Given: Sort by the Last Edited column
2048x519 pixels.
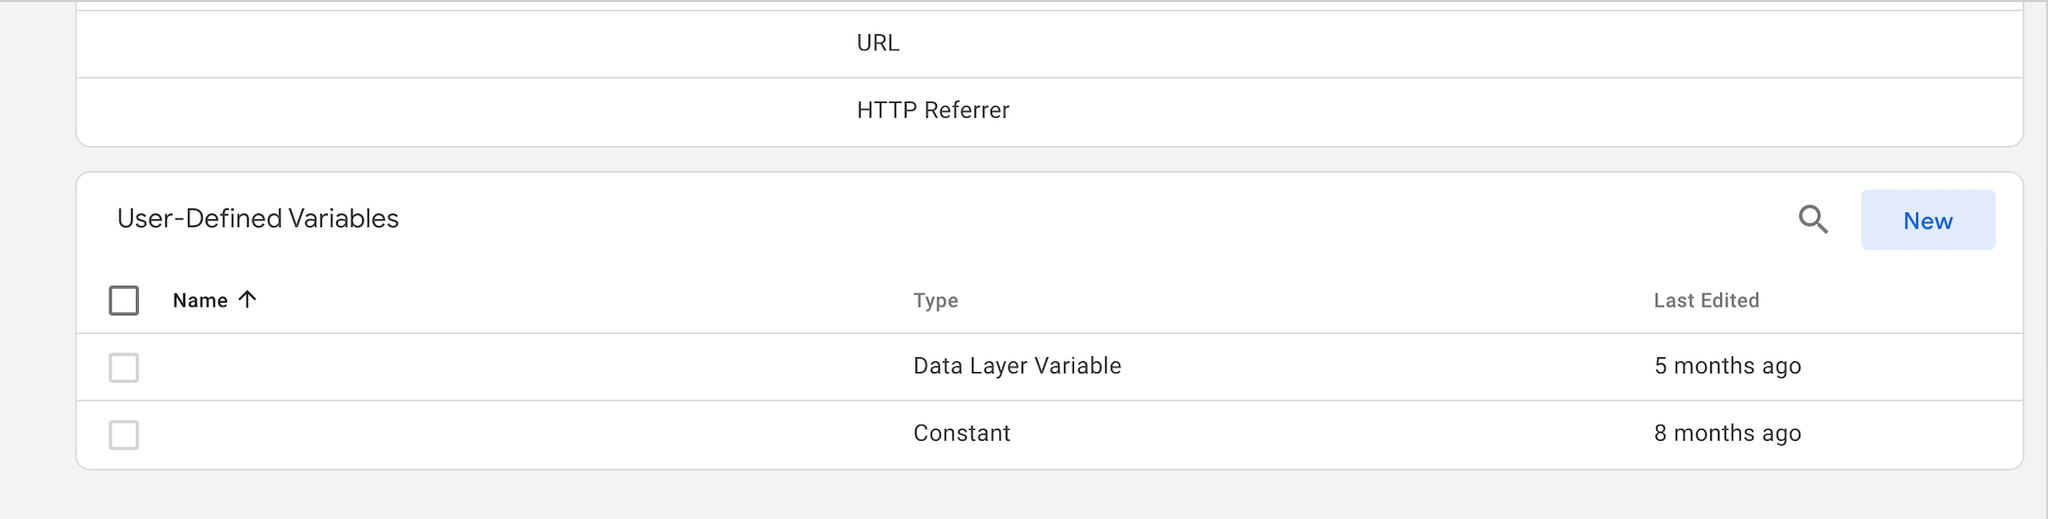Looking at the screenshot, I should (x=1706, y=300).
